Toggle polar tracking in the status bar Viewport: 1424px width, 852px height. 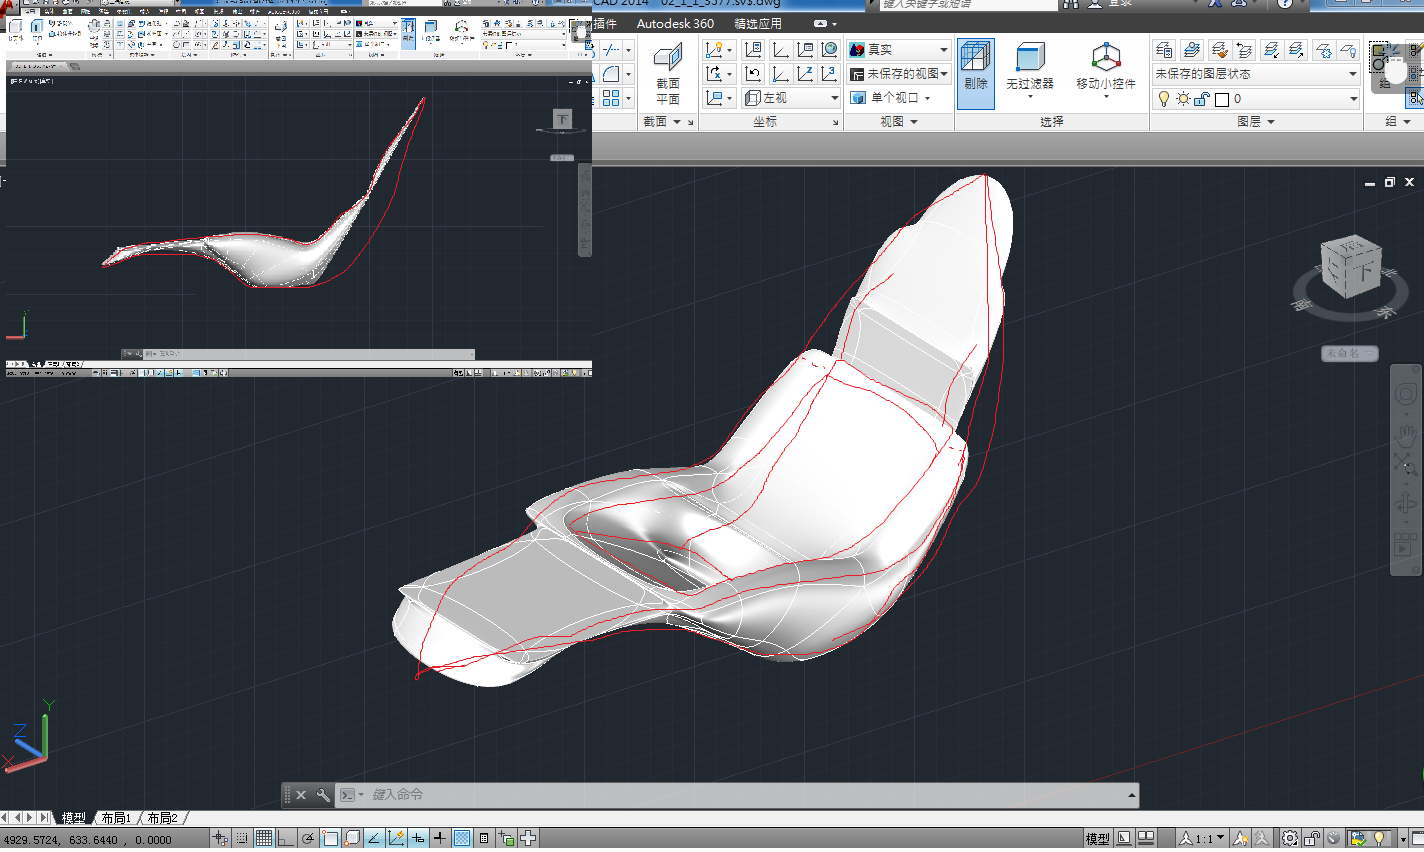pos(309,838)
